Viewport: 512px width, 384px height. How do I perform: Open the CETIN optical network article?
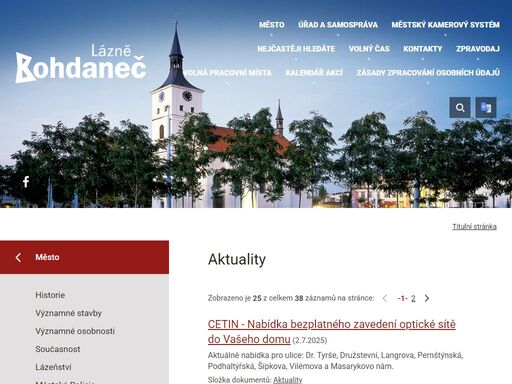pos(332,332)
